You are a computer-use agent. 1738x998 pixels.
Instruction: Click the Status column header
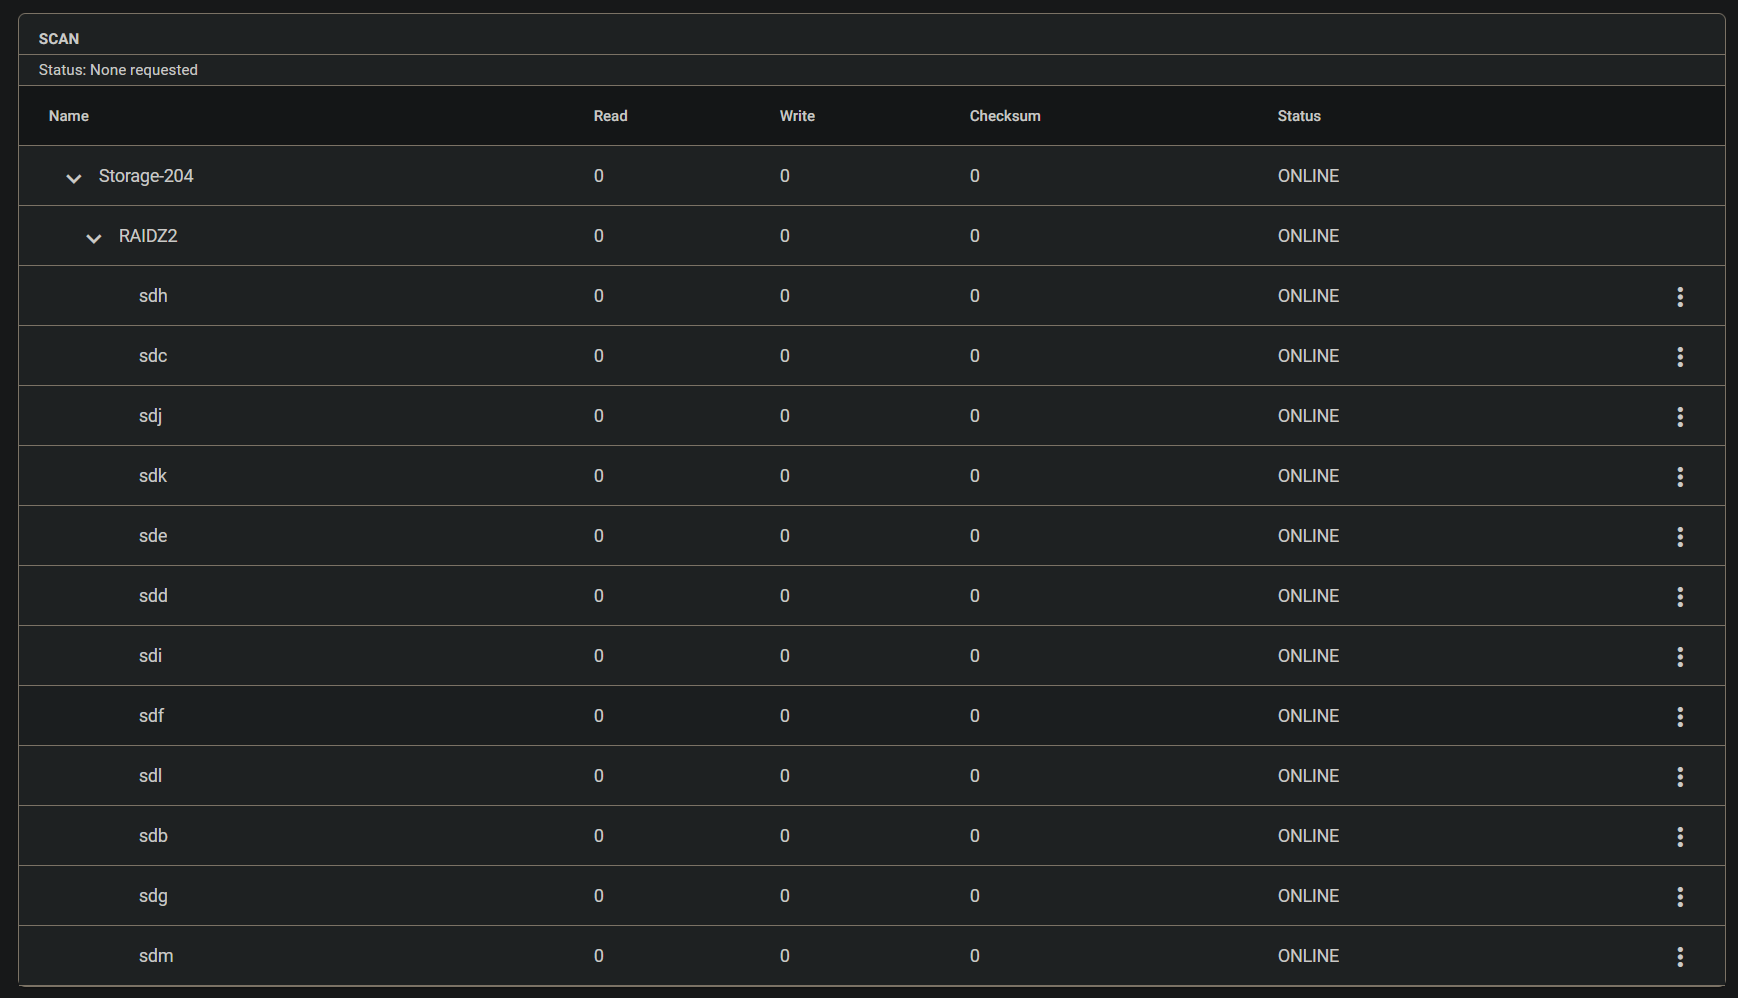[x=1299, y=116]
